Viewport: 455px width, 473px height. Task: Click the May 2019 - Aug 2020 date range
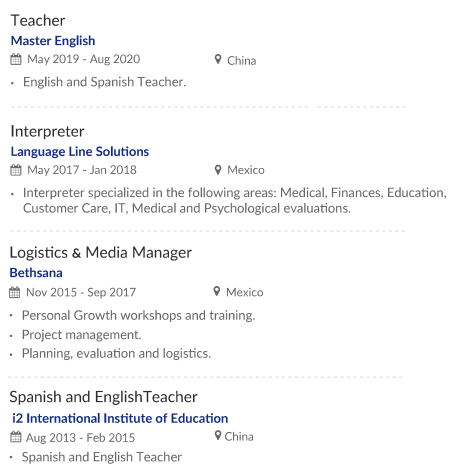pyautogui.click(x=83, y=59)
